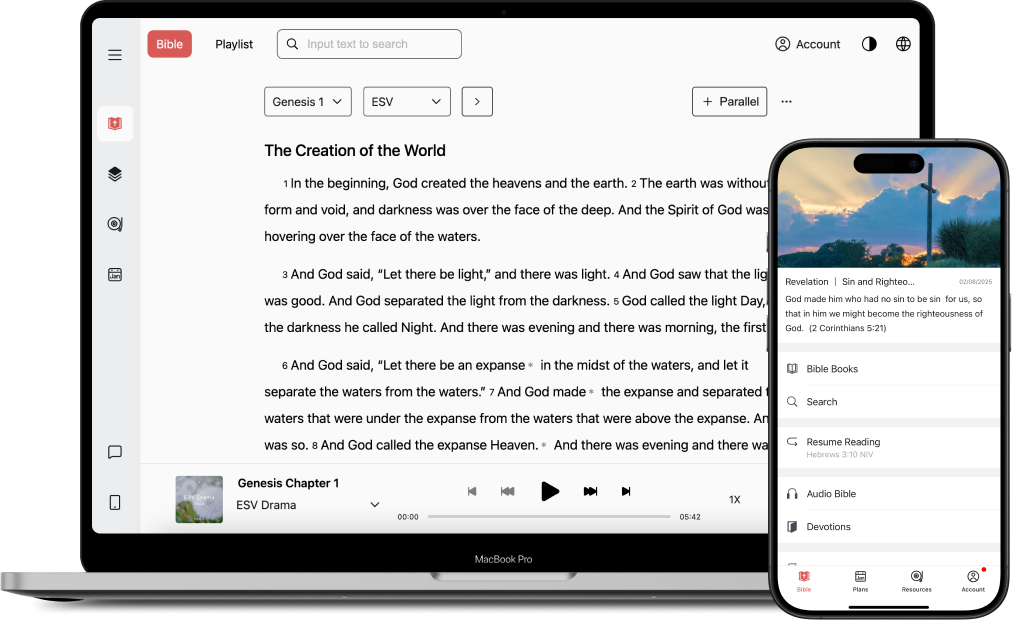Select the Bible book icon in sidebar
1016x624 pixels.
115,124
